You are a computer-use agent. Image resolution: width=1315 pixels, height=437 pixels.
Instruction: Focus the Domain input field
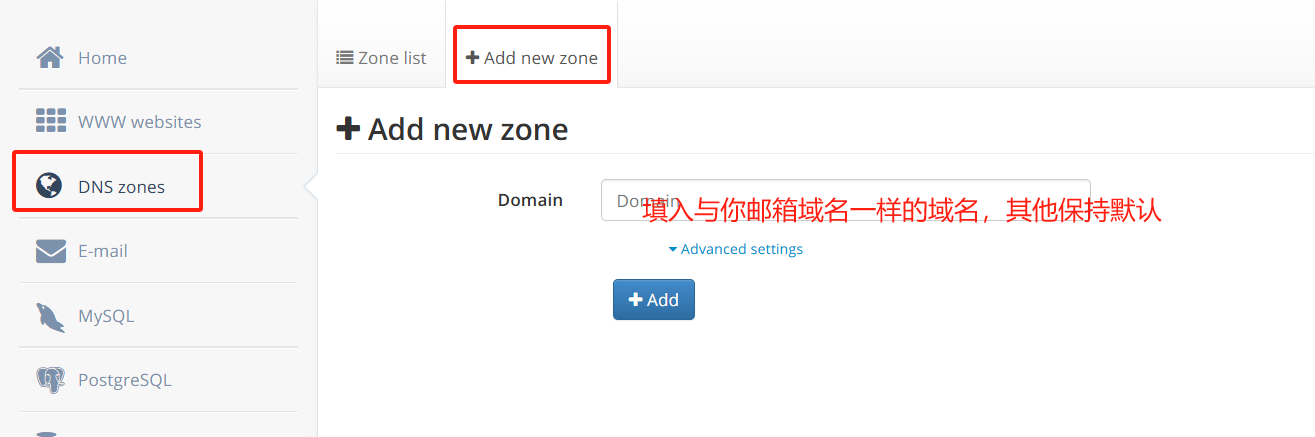pos(845,200)
